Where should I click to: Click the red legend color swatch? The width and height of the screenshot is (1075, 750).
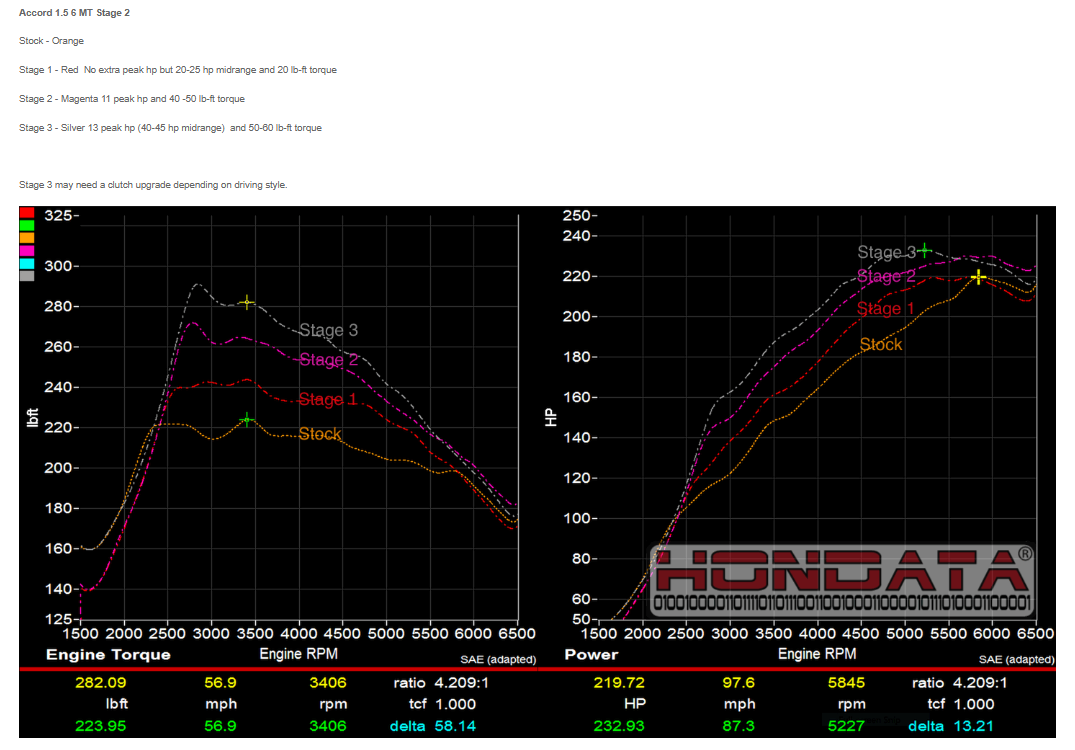click(27, 213)
